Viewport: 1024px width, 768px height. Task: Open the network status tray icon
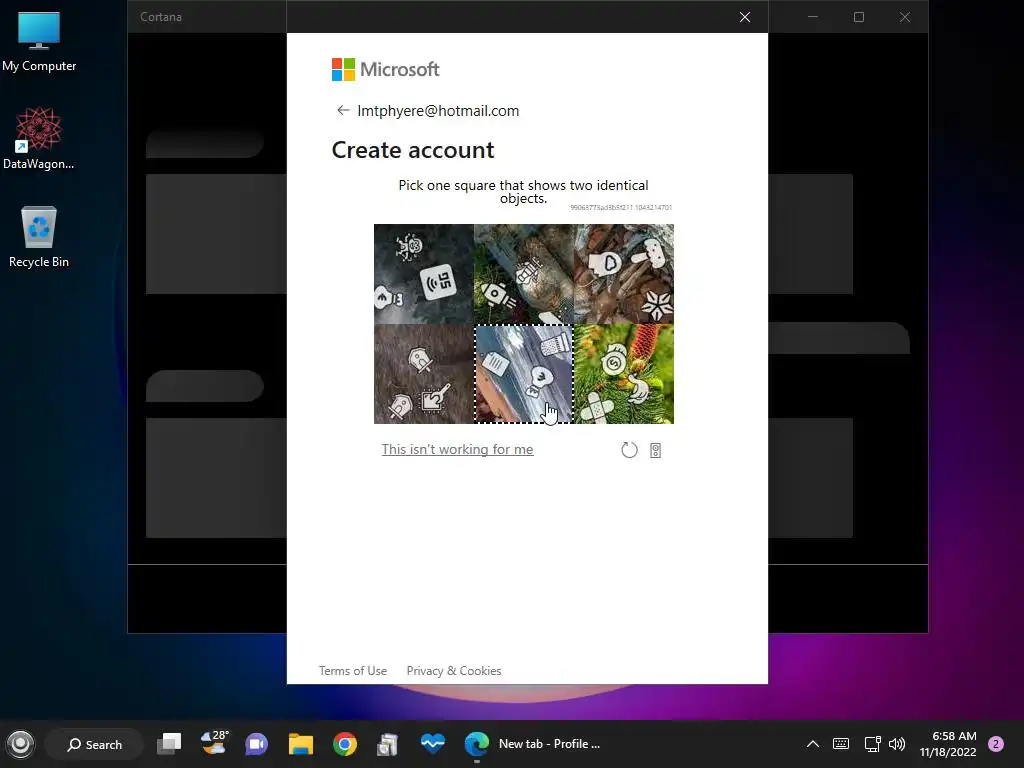(x=872, y=744)
